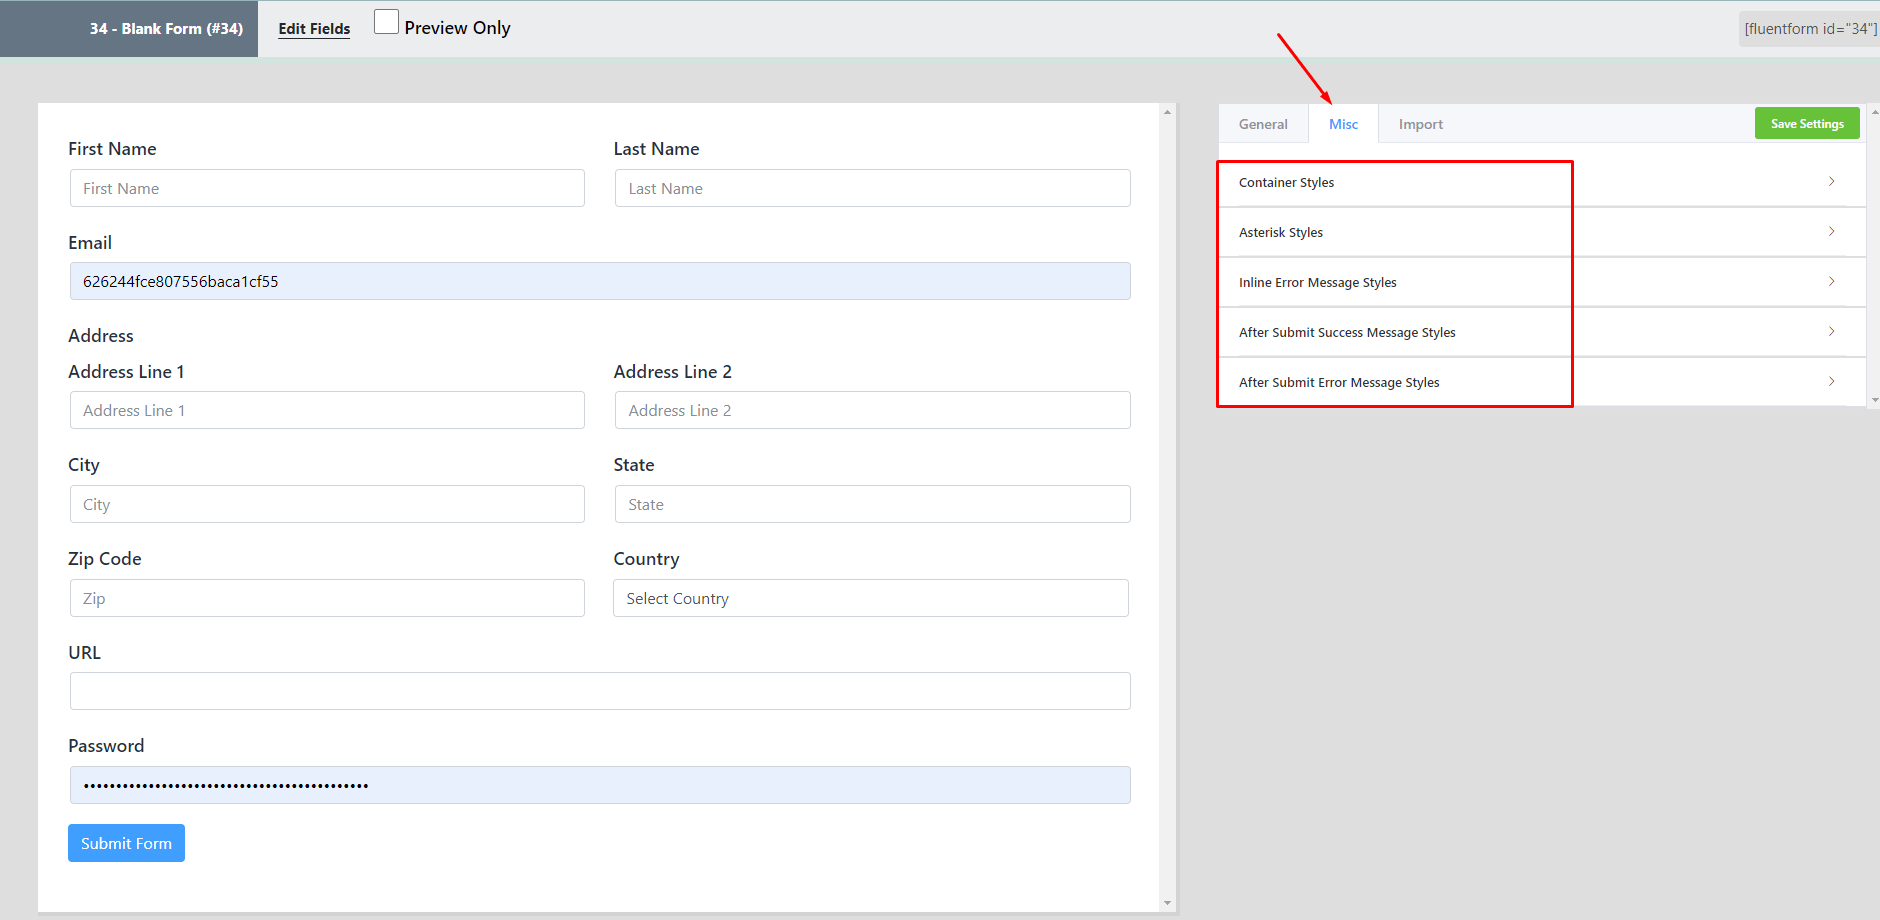Click the Asterisk Styles chevron arrow
The image size is (1880, 920).
[1831, 231]
